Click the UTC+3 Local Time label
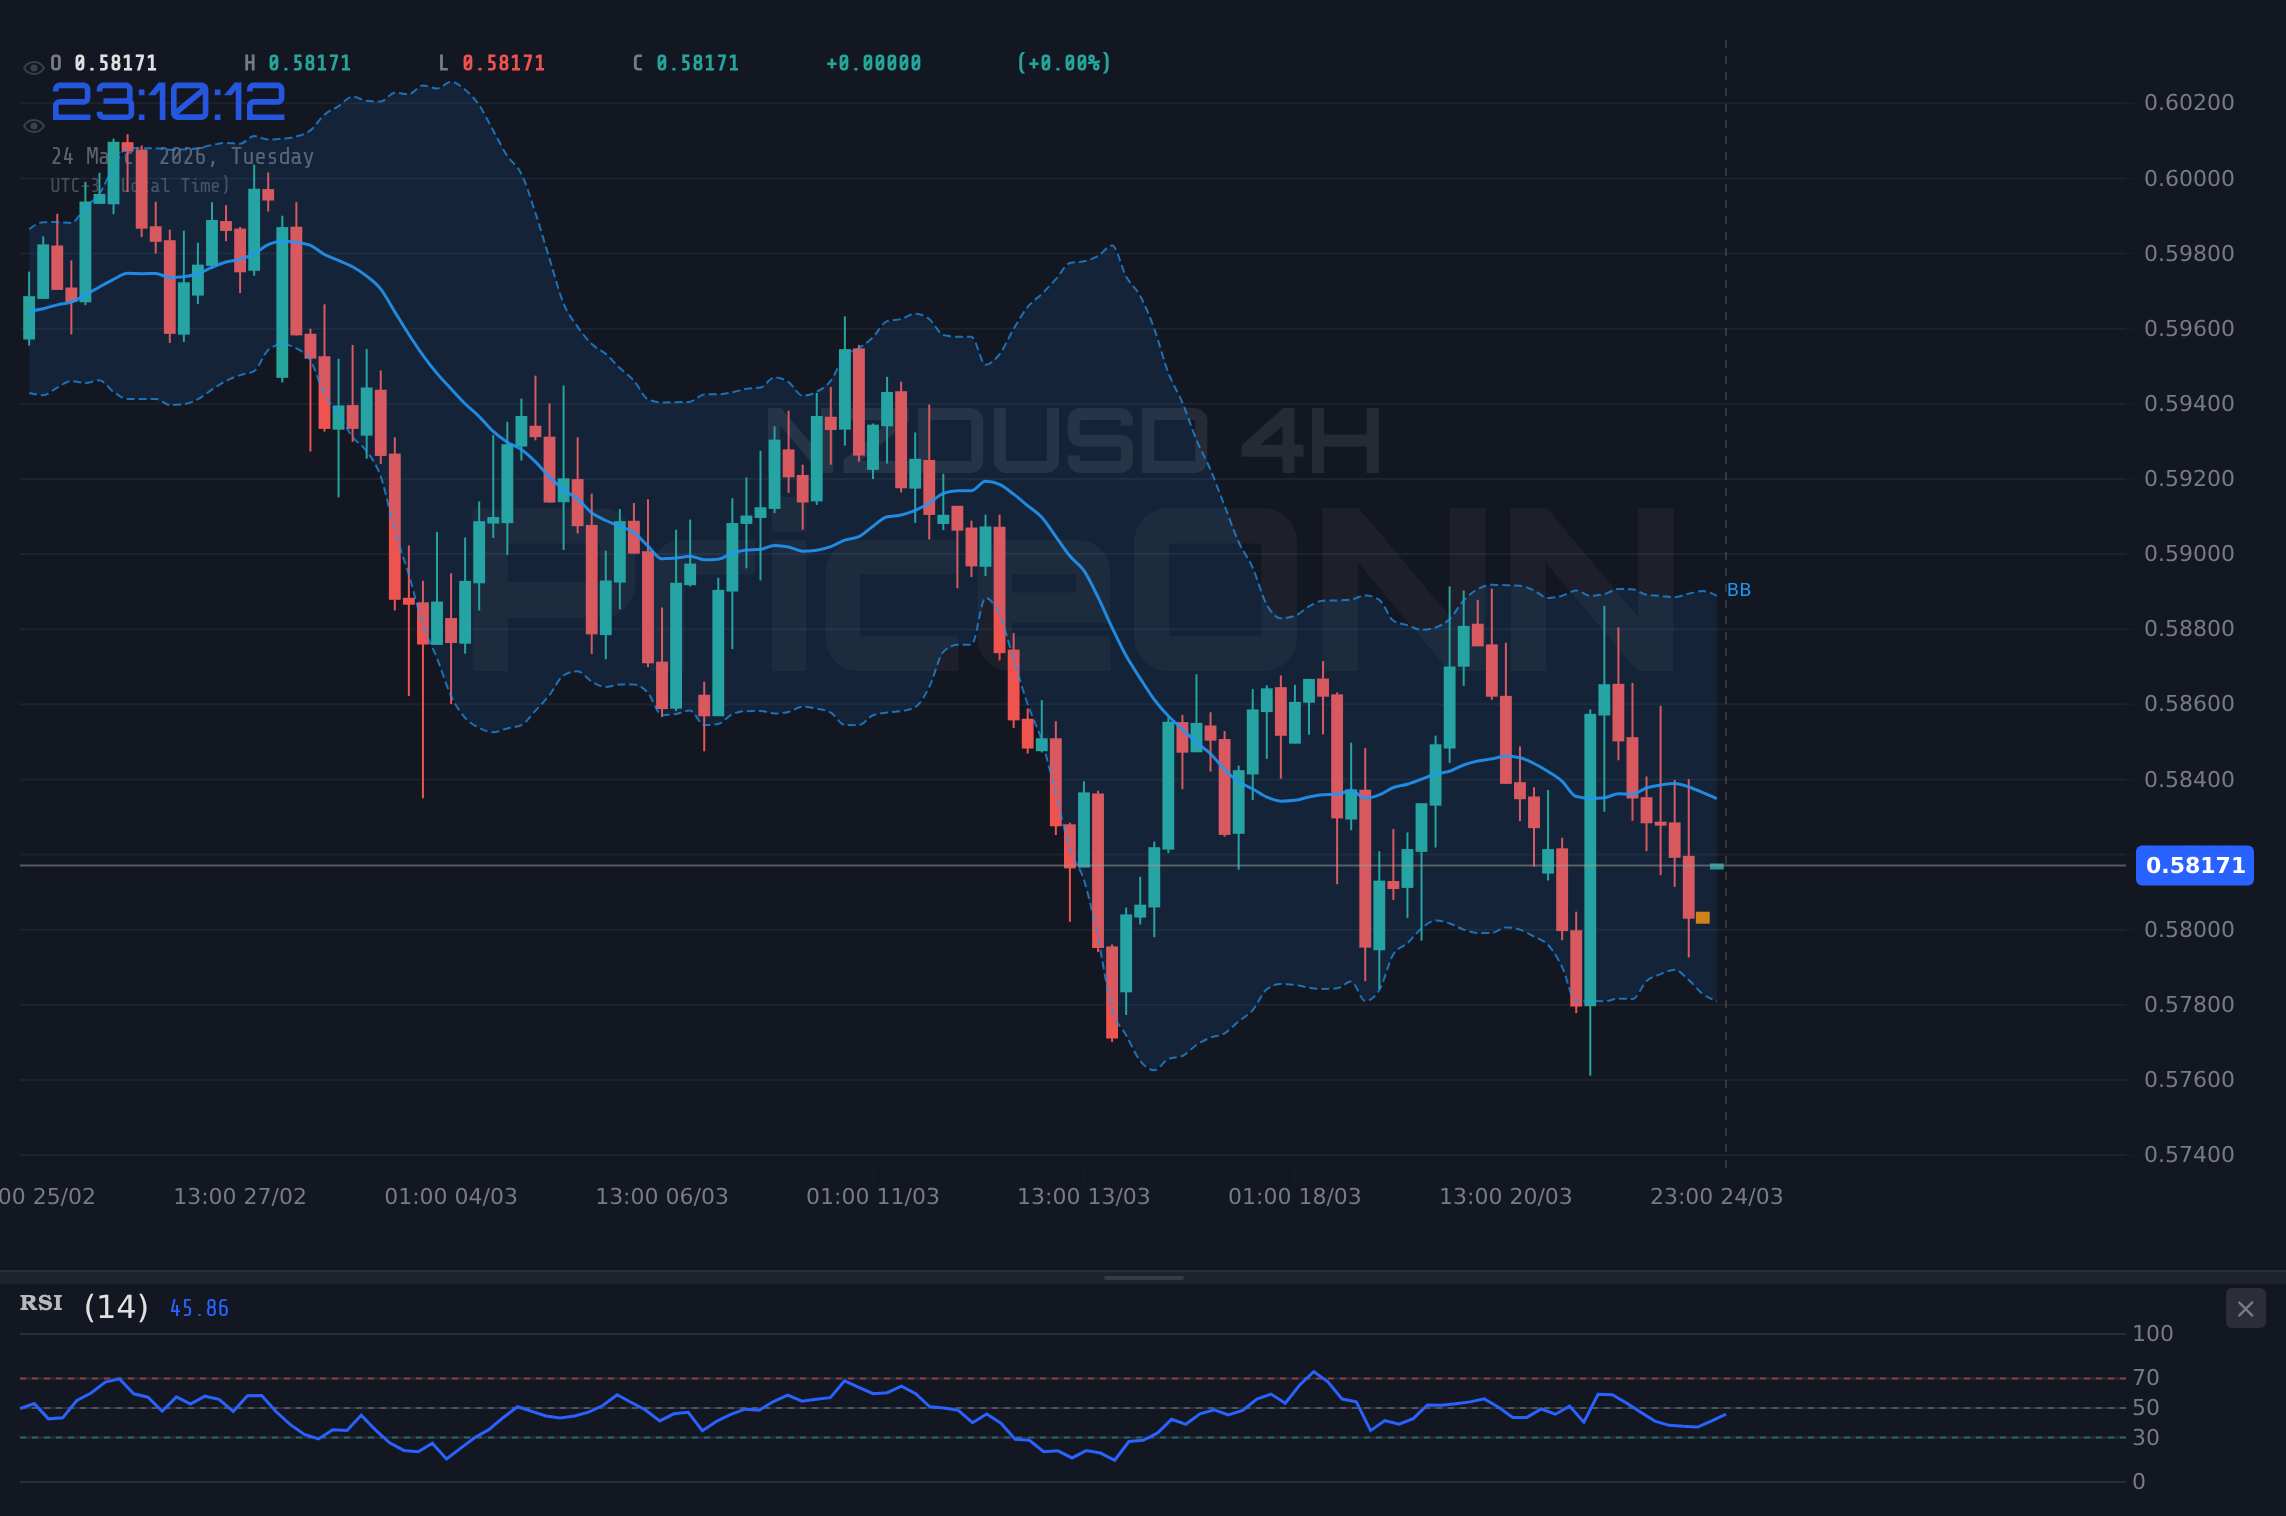The height and width of the screenshot is (1516, 2286). [140, 185]
